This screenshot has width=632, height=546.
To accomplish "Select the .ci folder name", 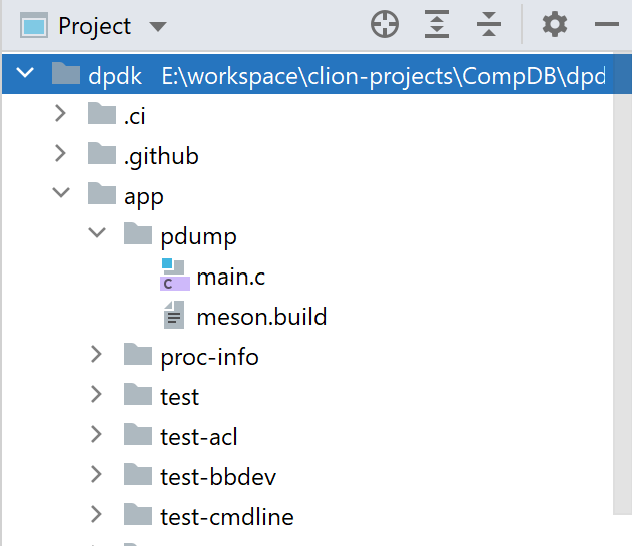I will [135, 116].
